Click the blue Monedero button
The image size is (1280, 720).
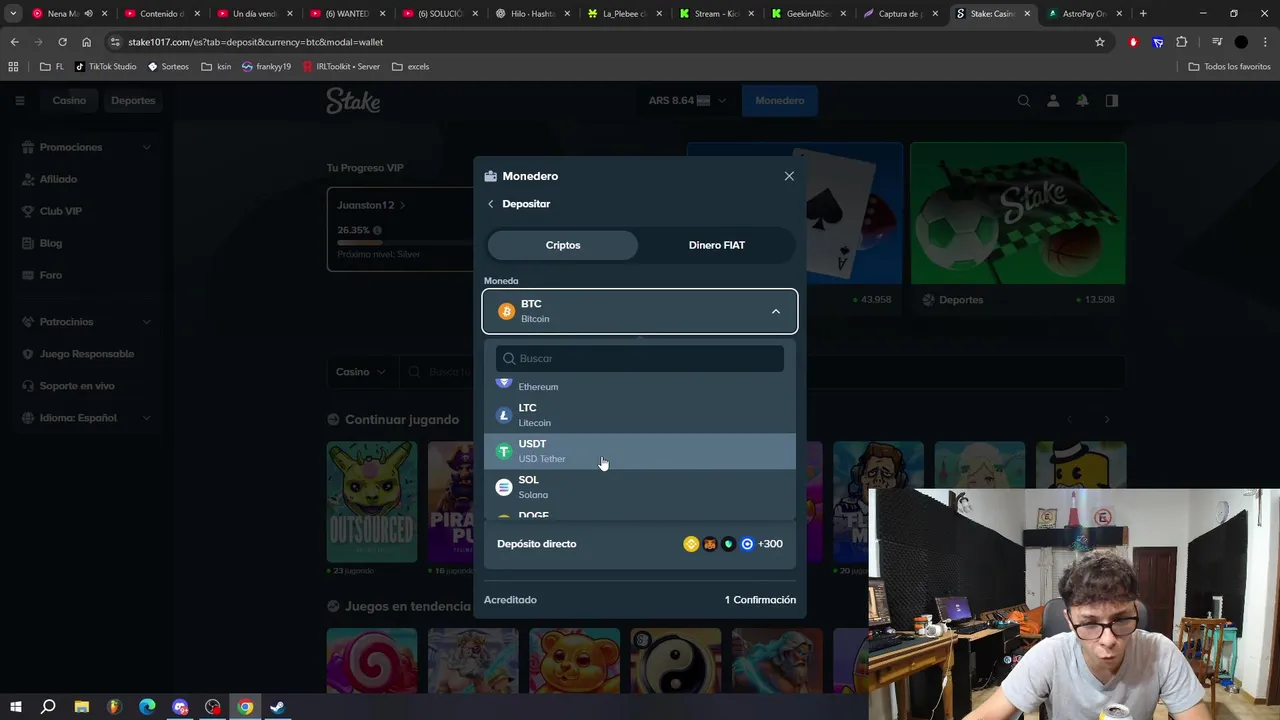(x=780, y=100)
